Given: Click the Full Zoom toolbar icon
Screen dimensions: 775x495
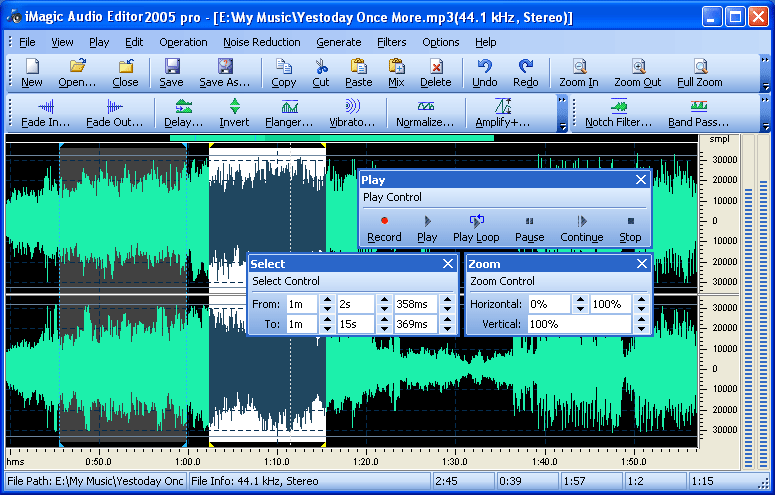Looking at the screenshot, I should click(x=700, y=73).
